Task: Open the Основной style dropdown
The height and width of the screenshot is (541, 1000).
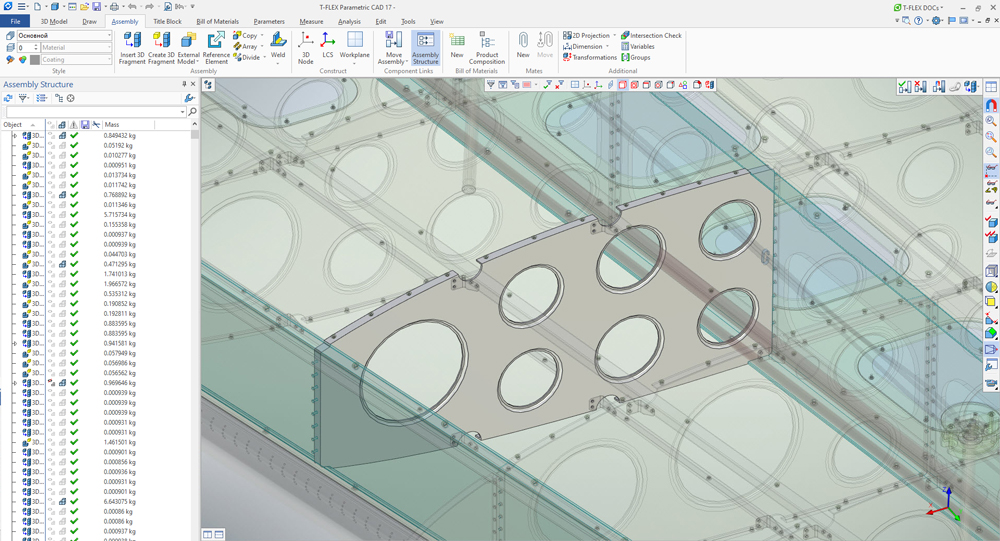Action: pos(109,36)
